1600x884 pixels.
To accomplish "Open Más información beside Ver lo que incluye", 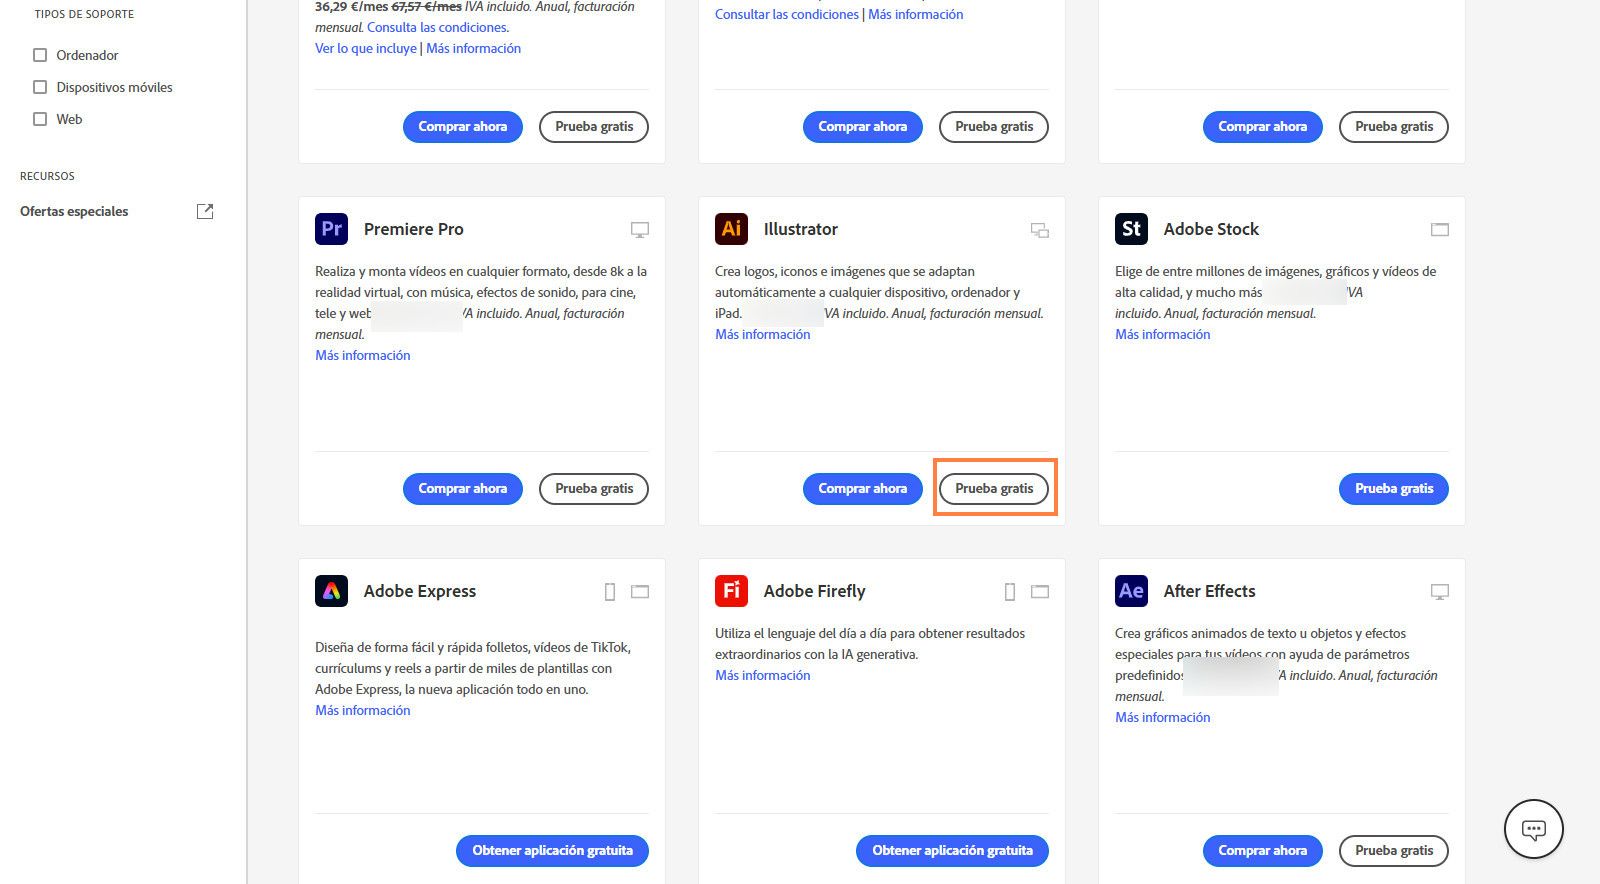I will pos(474,48).
